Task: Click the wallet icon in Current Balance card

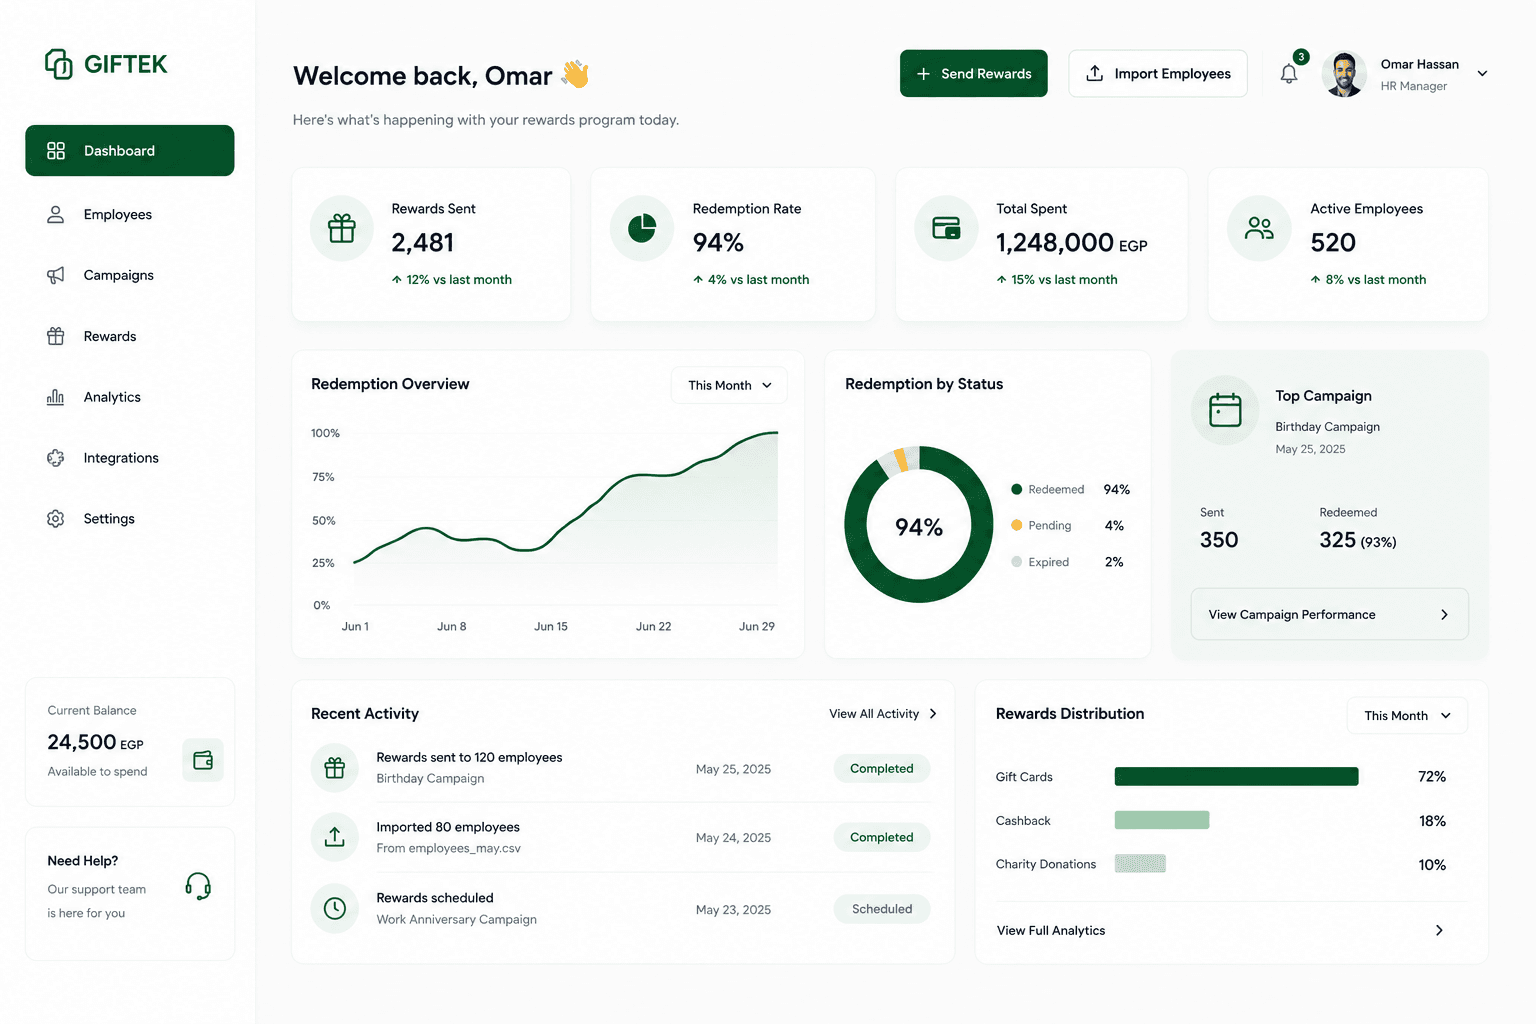Action: tap(203, 761)
